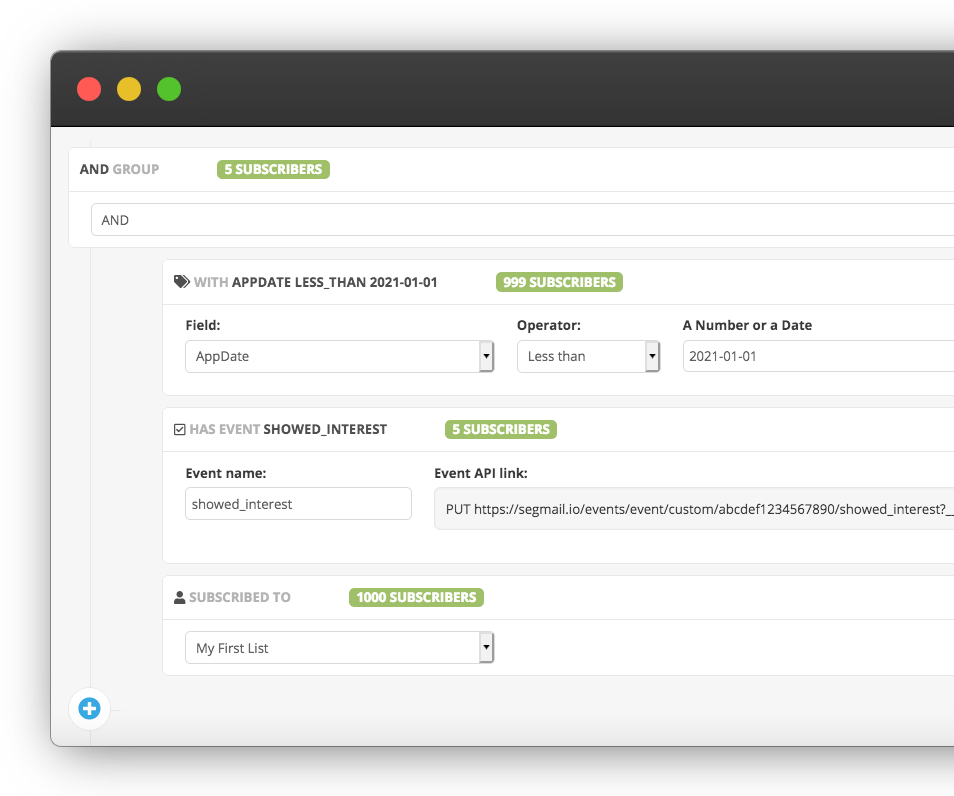Click the 999 SUBSCRIBERS badge
The width and height of the screenshot is (954, 796).
[x=558, y=281]
